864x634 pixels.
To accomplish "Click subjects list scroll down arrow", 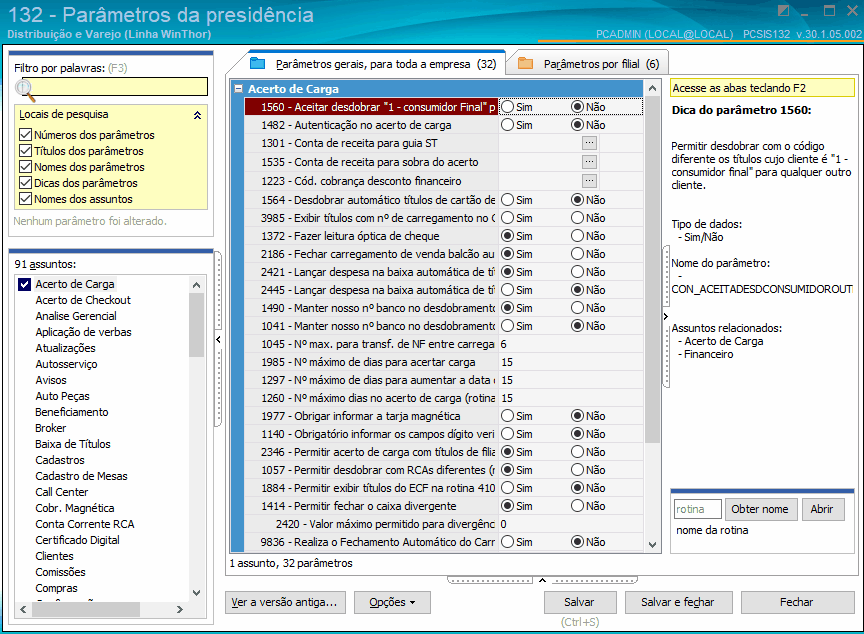I will (x=197, y=593).
